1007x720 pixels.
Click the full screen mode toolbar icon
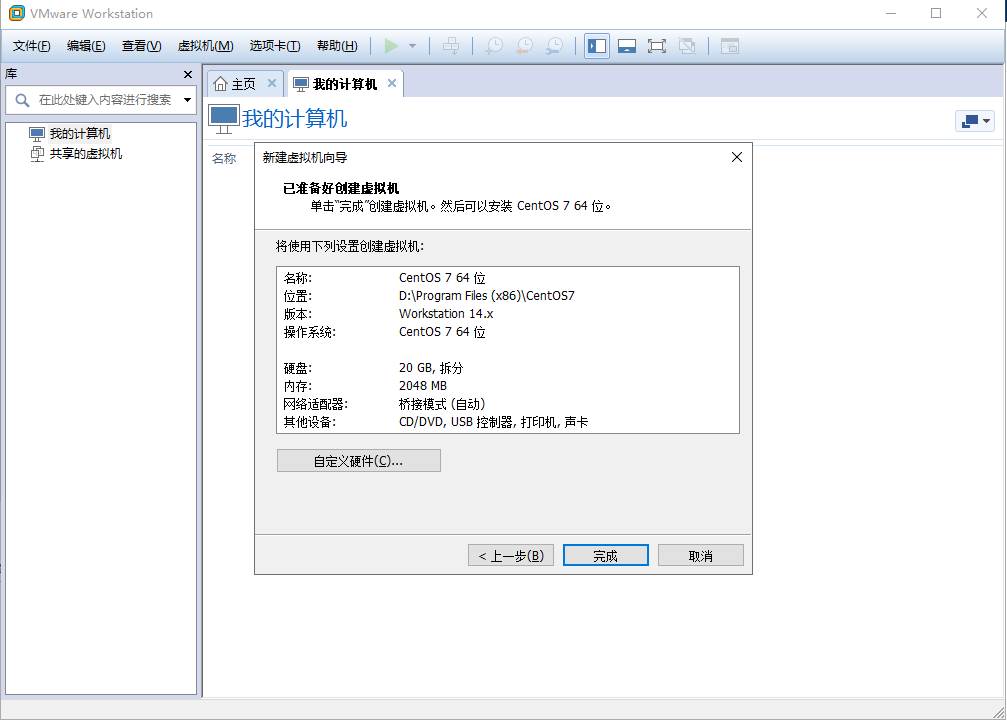click(656, 46)
